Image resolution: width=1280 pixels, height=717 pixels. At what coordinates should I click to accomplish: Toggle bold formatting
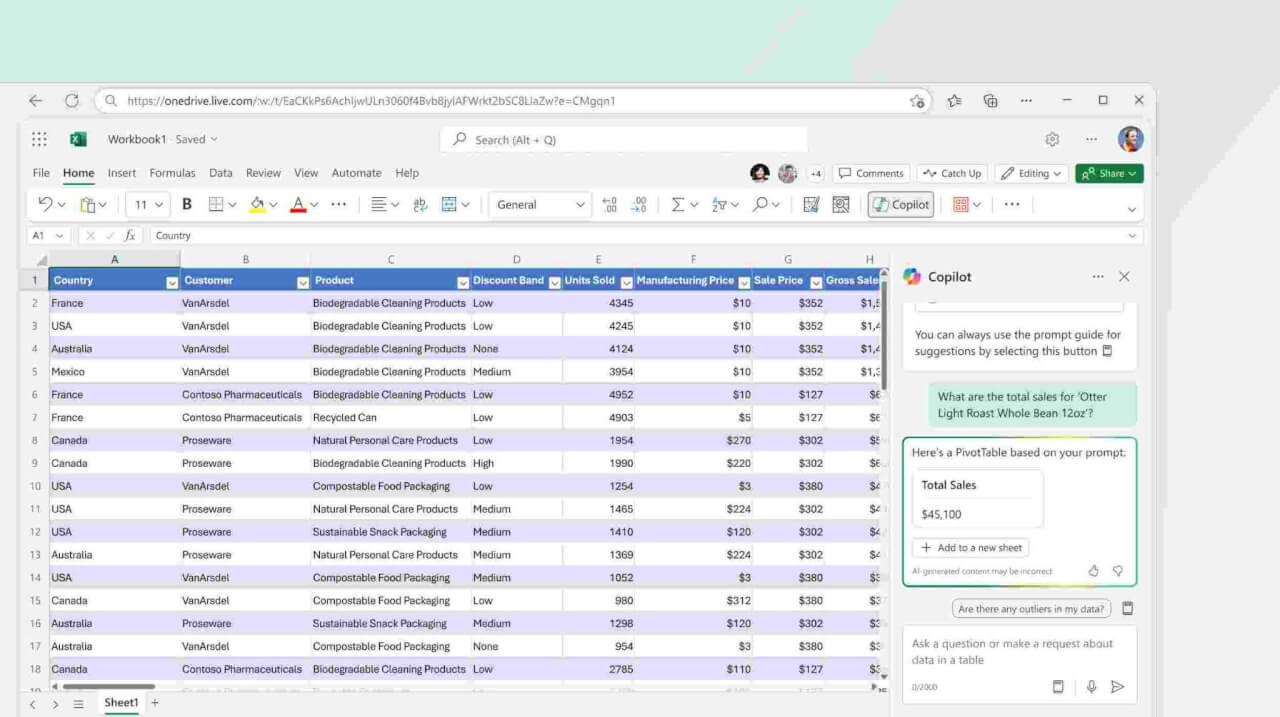pos(187,204)
